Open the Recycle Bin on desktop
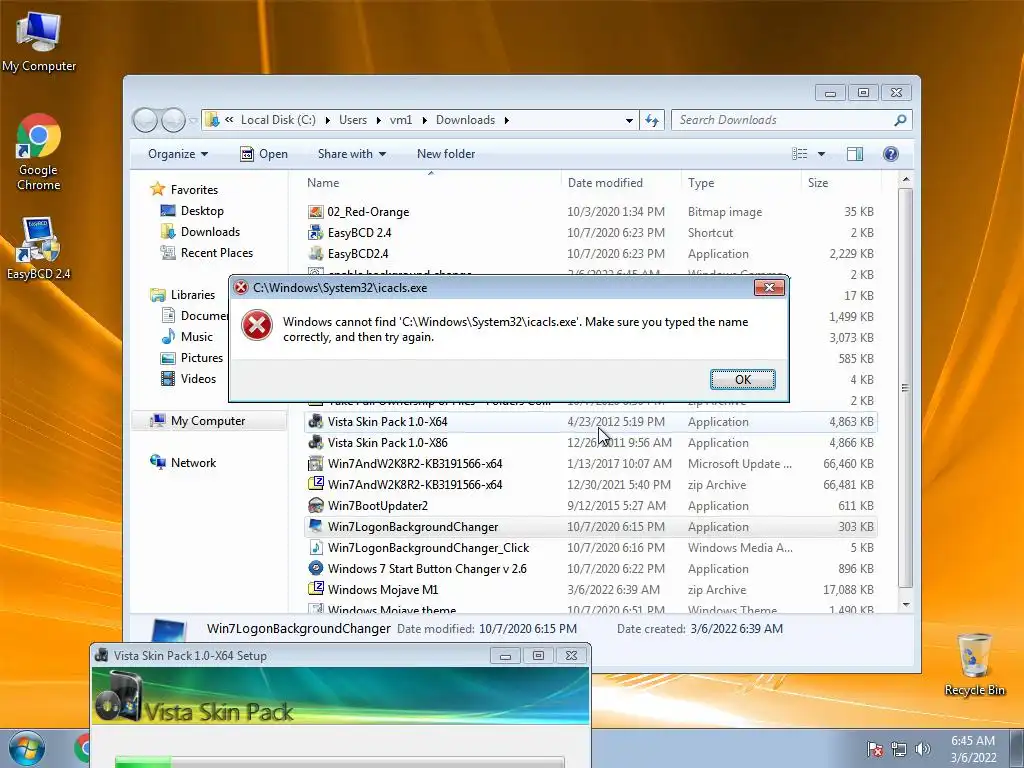The image size is (1024, 768). coord(974,664)
